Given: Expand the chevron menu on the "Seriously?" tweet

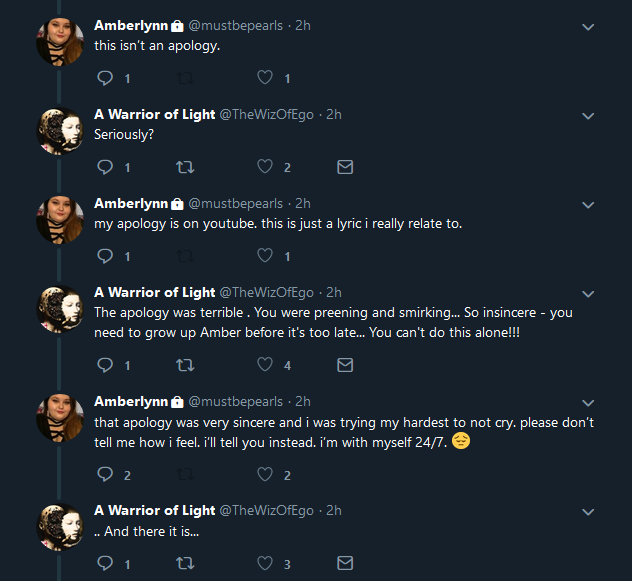Looking at the screenshot, I should (588, 116).
